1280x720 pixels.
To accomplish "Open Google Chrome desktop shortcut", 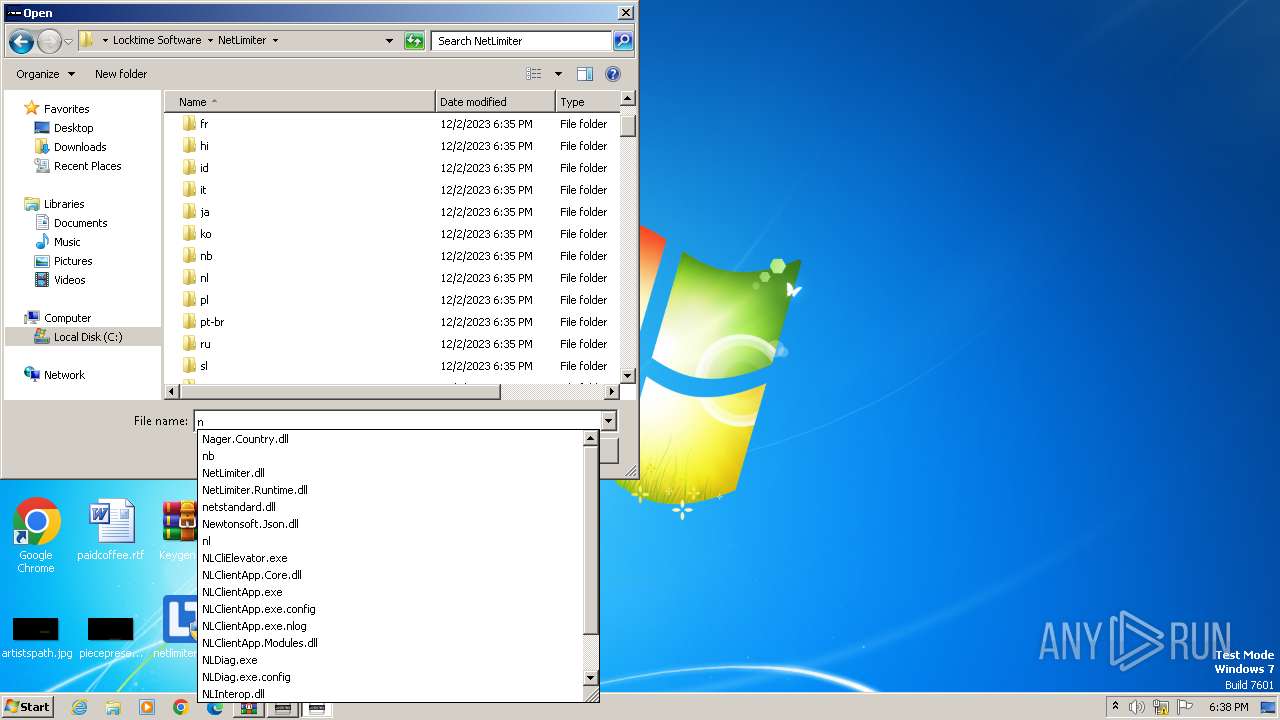I will (36, 535).
